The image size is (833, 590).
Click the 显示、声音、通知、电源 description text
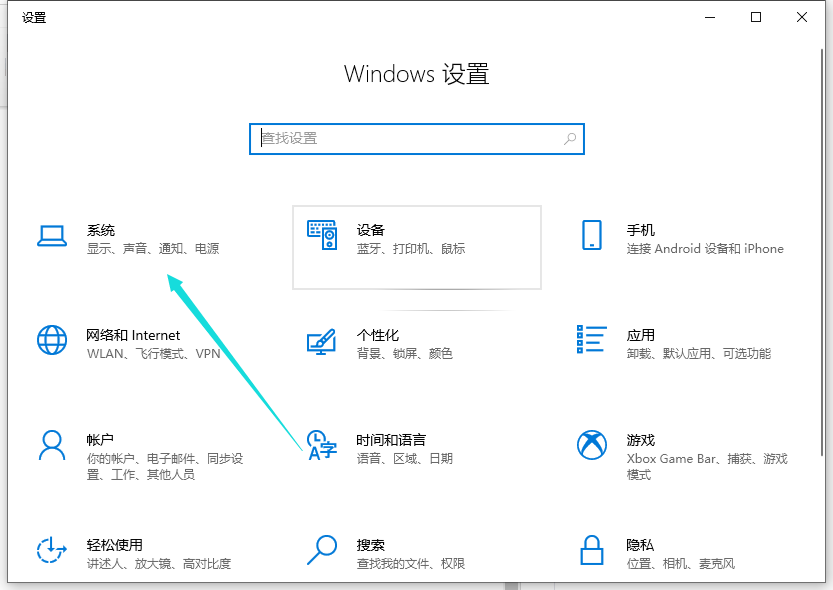click(x=151, y=248)
